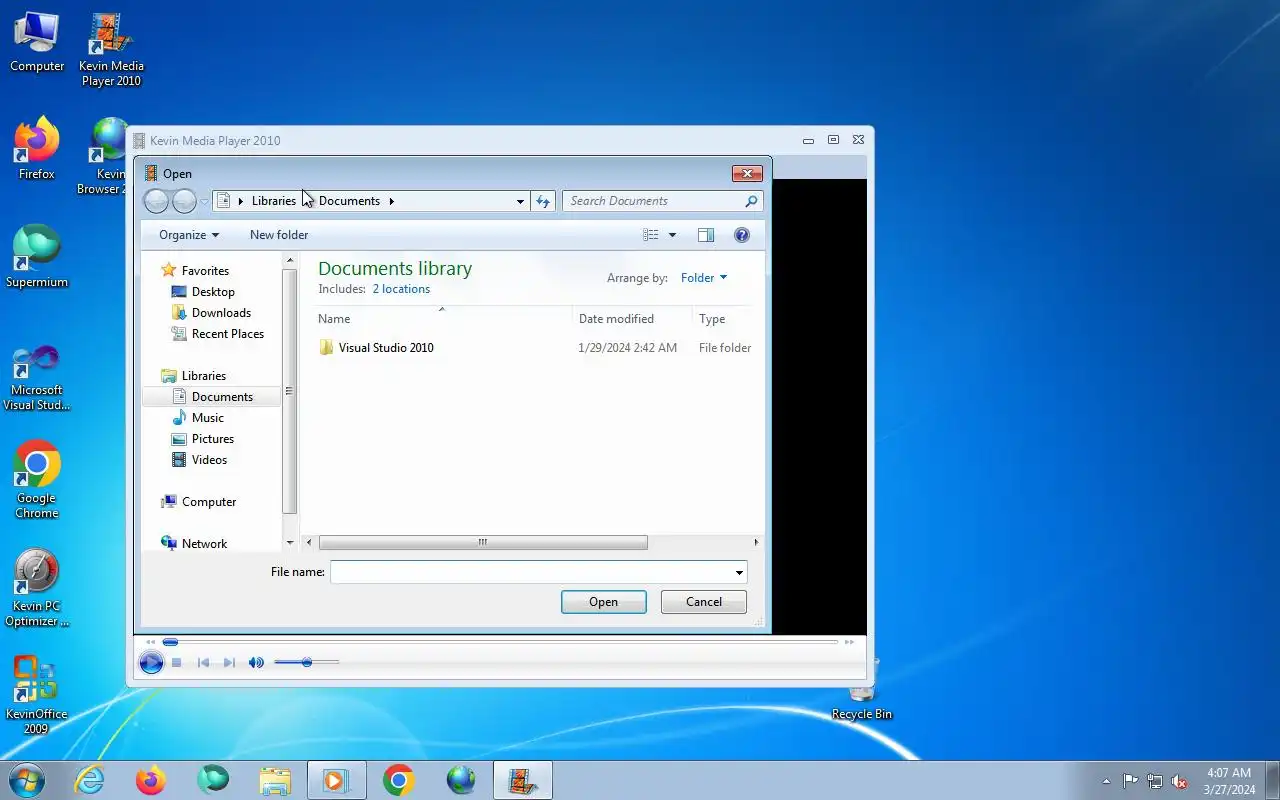Image resolution: width=1280 pixels, height=800 pixels.
Task: Select Recent Places in navigation pane
Action: click(227, 334)
